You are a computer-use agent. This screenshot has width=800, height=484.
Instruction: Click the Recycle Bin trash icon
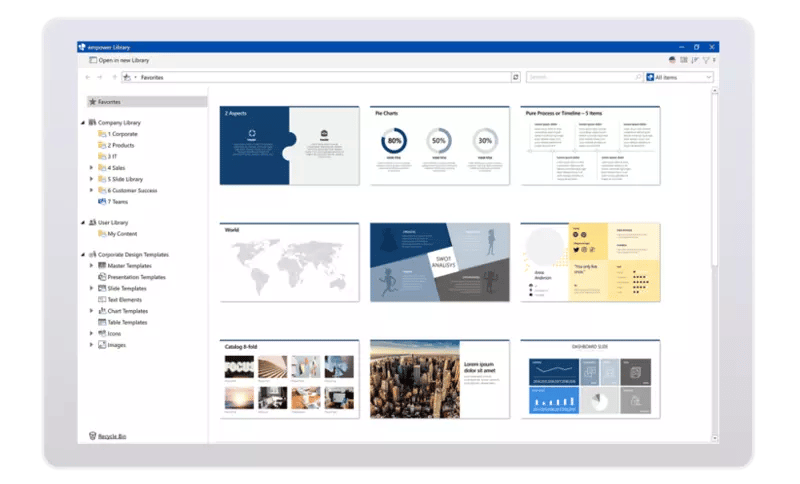[92, 436]
